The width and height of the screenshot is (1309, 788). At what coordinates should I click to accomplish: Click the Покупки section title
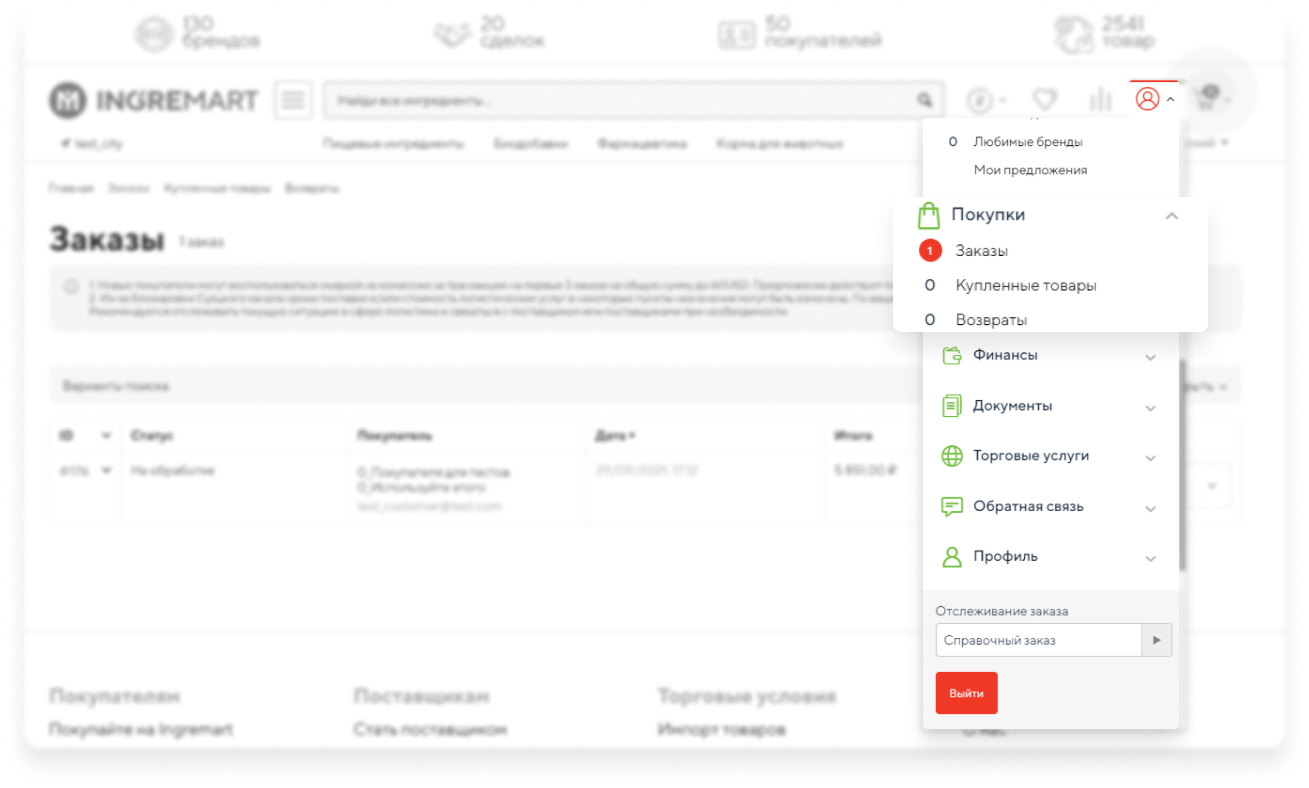coord(988,215)
